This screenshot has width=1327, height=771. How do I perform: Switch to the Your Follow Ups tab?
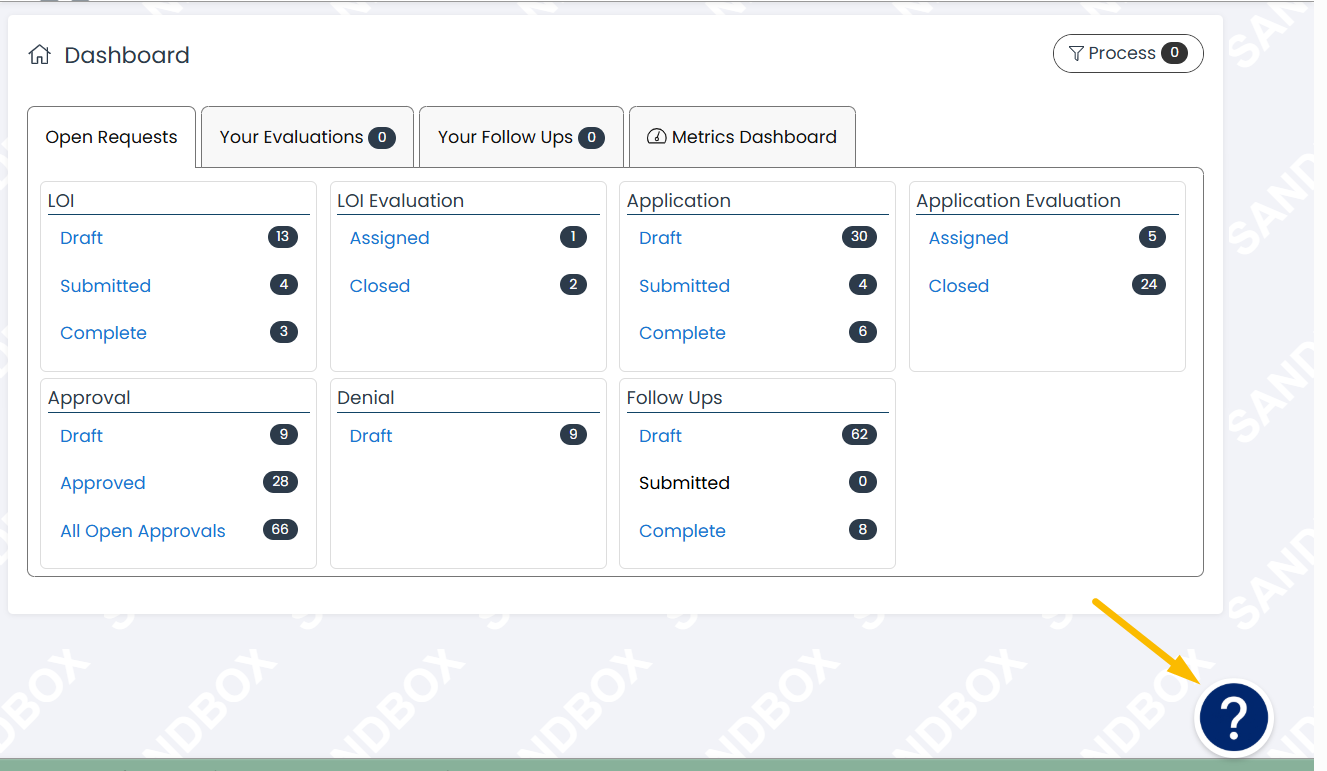pyautogui.click(x=521, y=137)
